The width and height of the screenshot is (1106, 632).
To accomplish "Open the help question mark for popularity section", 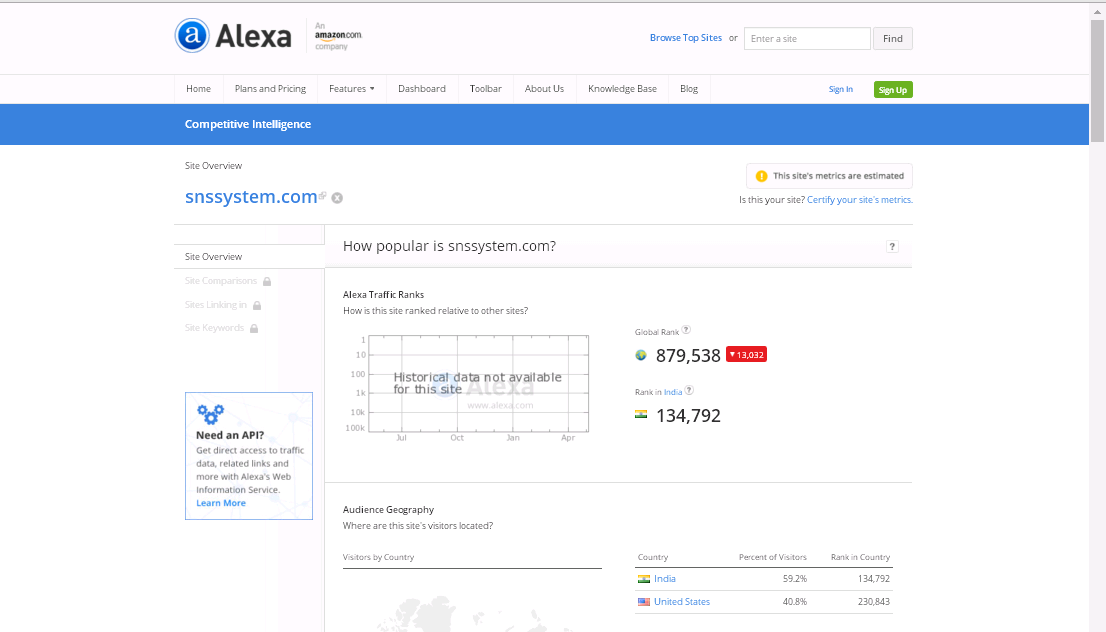I will tap(892, 247).
